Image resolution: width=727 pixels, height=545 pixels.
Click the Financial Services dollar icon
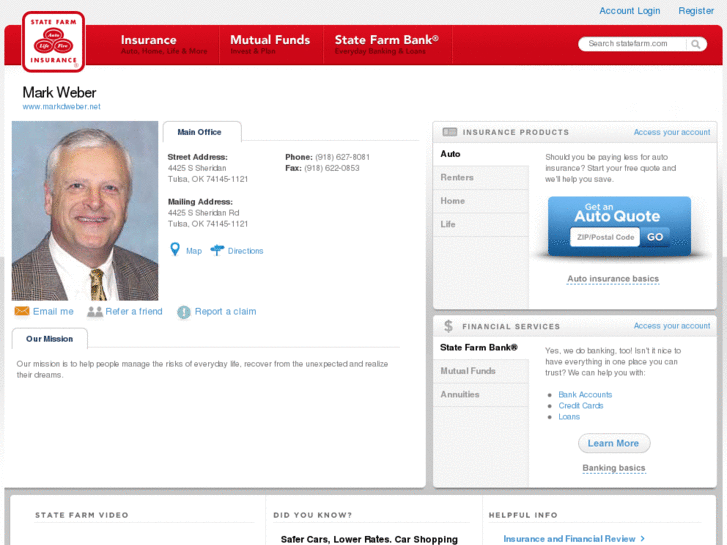(x=448, y=326)
